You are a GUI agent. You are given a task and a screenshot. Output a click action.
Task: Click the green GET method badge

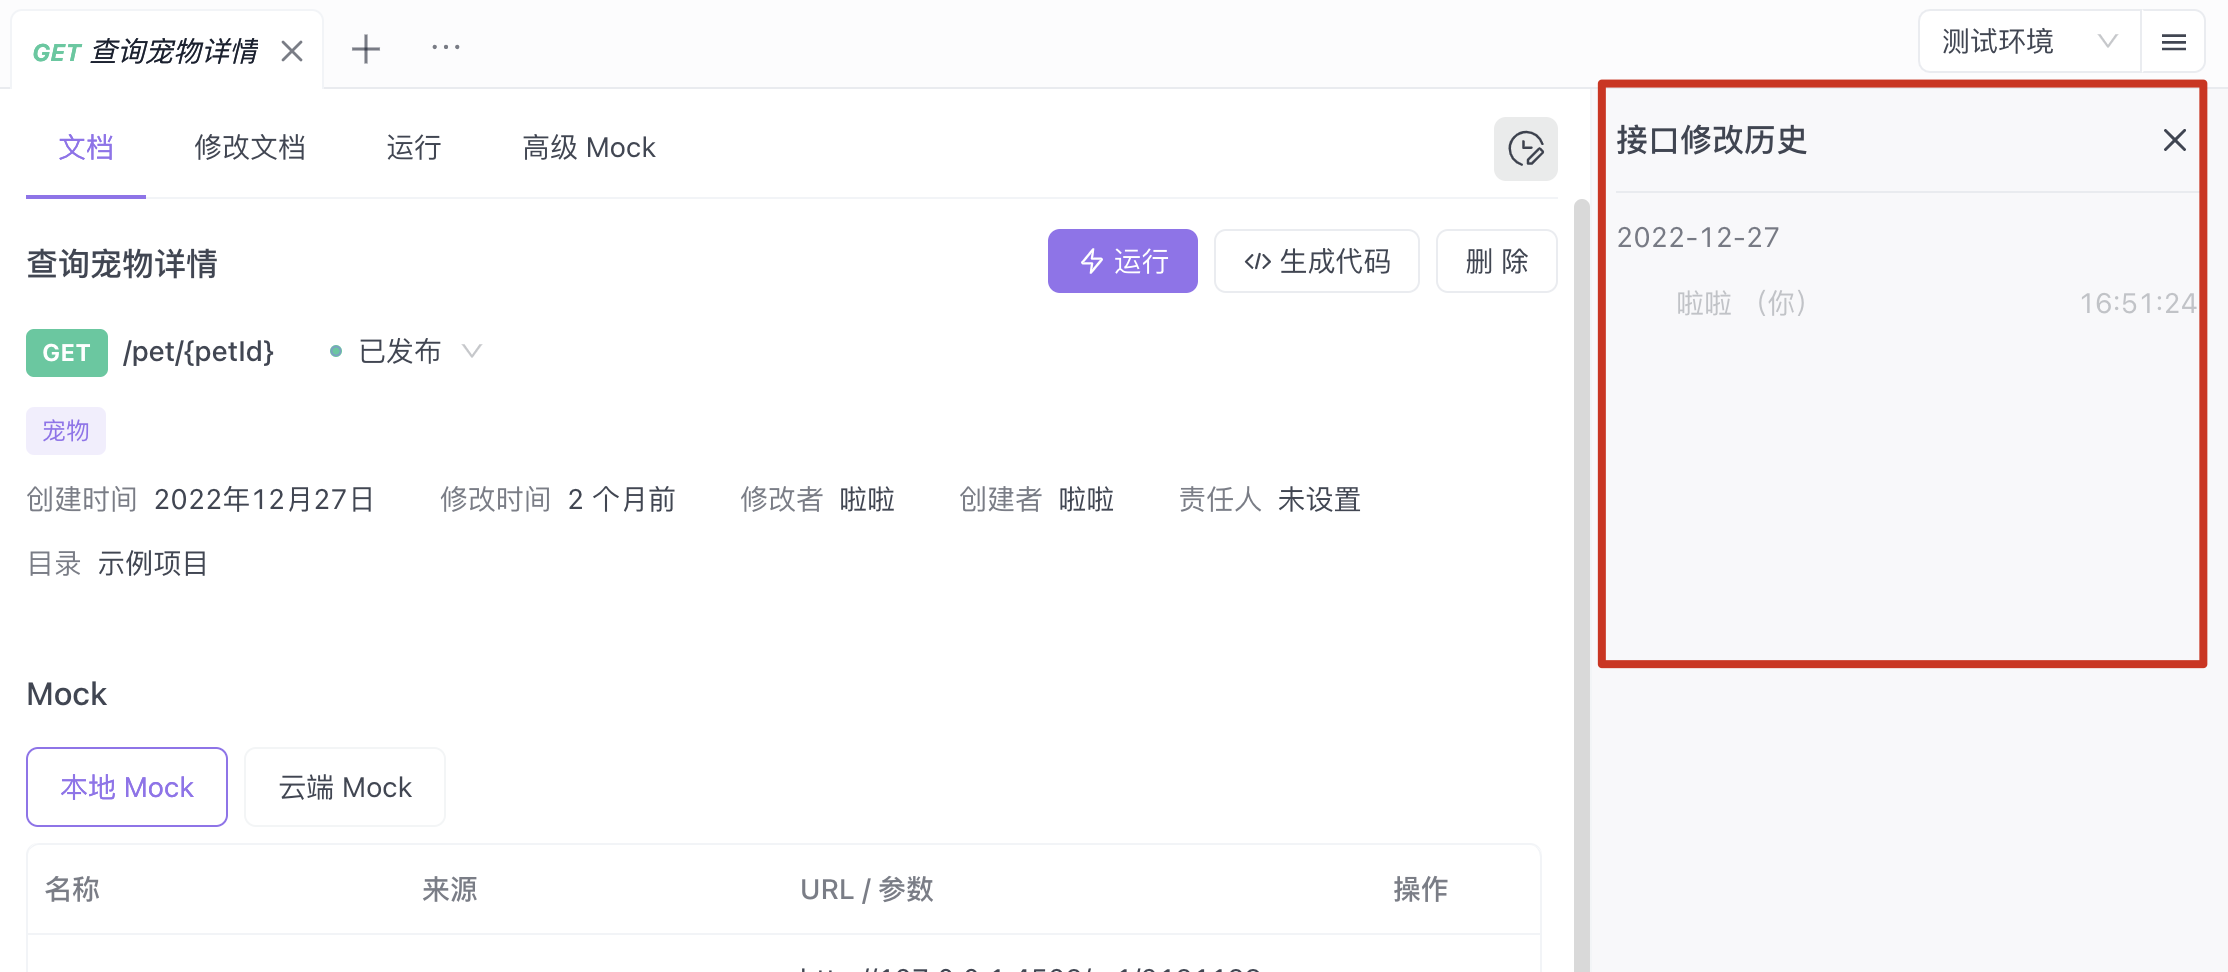click(x=66, y=352)
